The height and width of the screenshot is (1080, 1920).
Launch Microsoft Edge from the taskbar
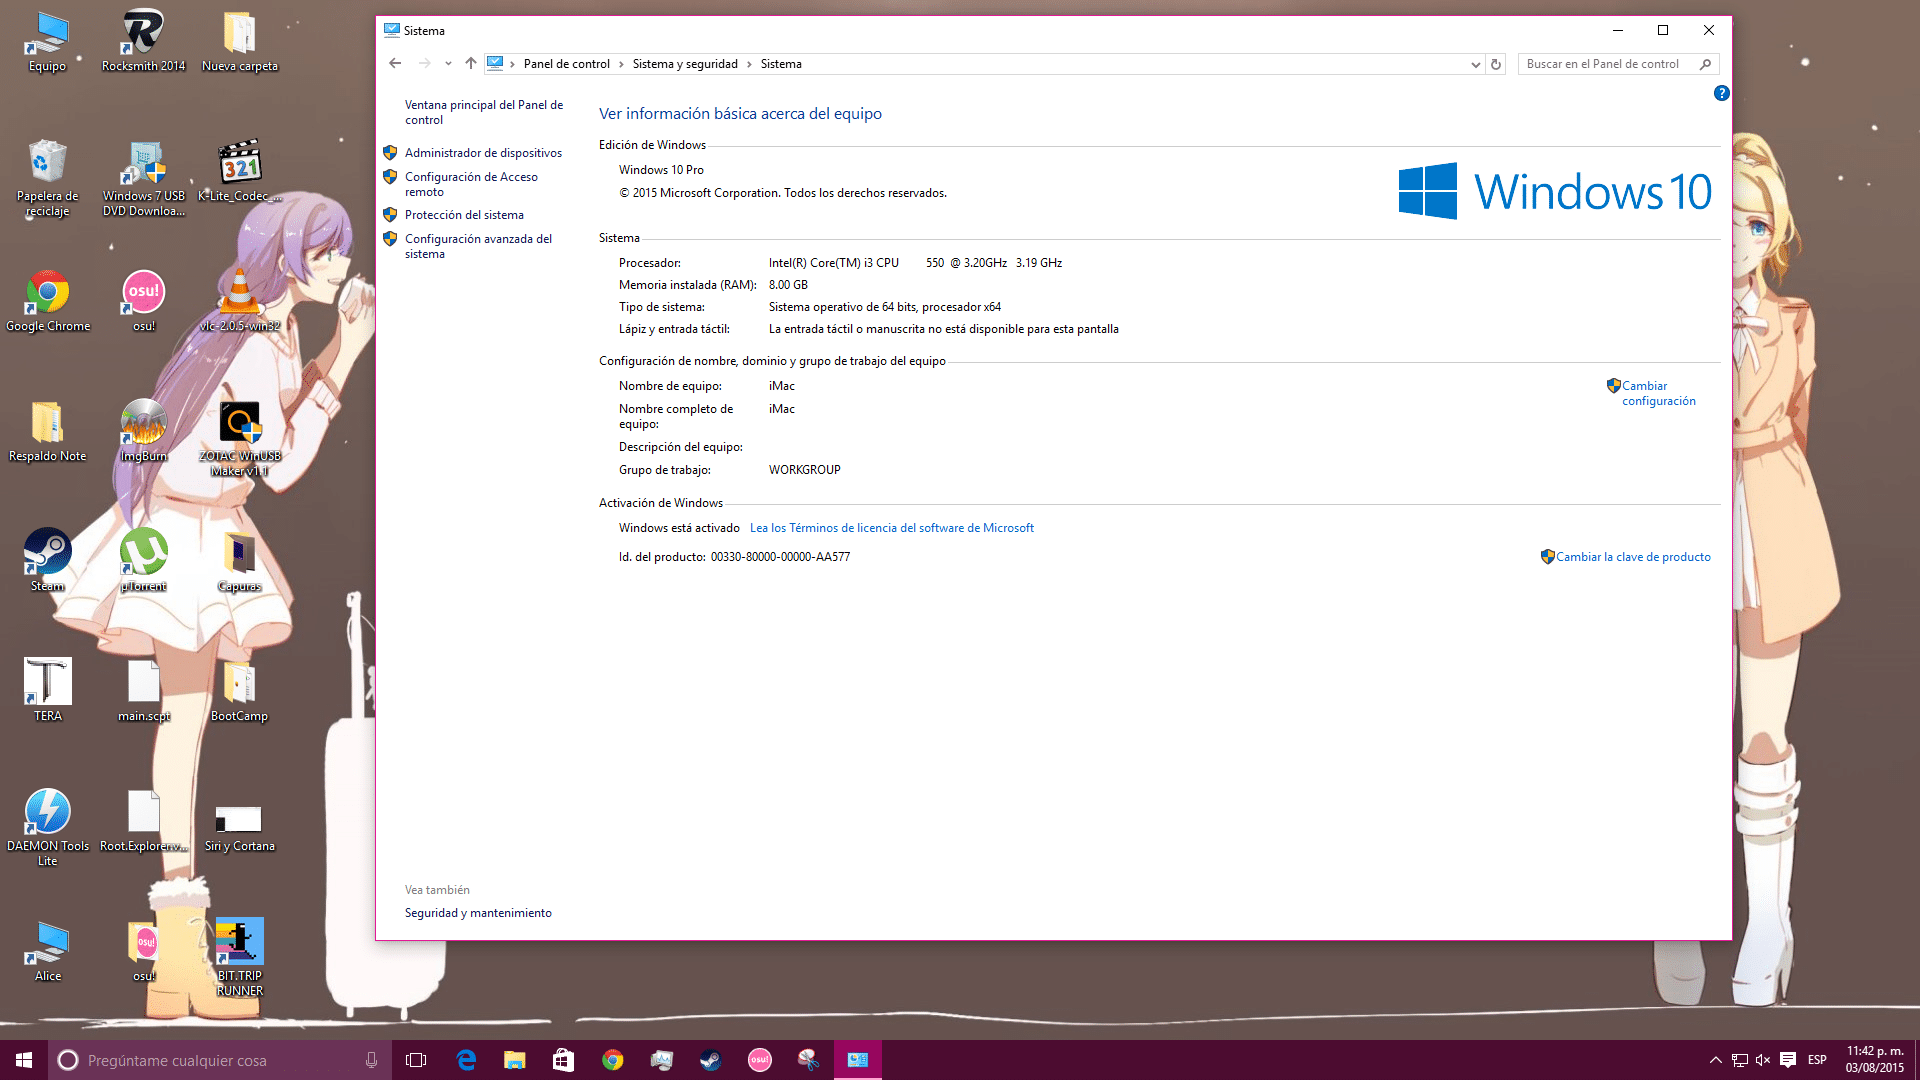466,1060
